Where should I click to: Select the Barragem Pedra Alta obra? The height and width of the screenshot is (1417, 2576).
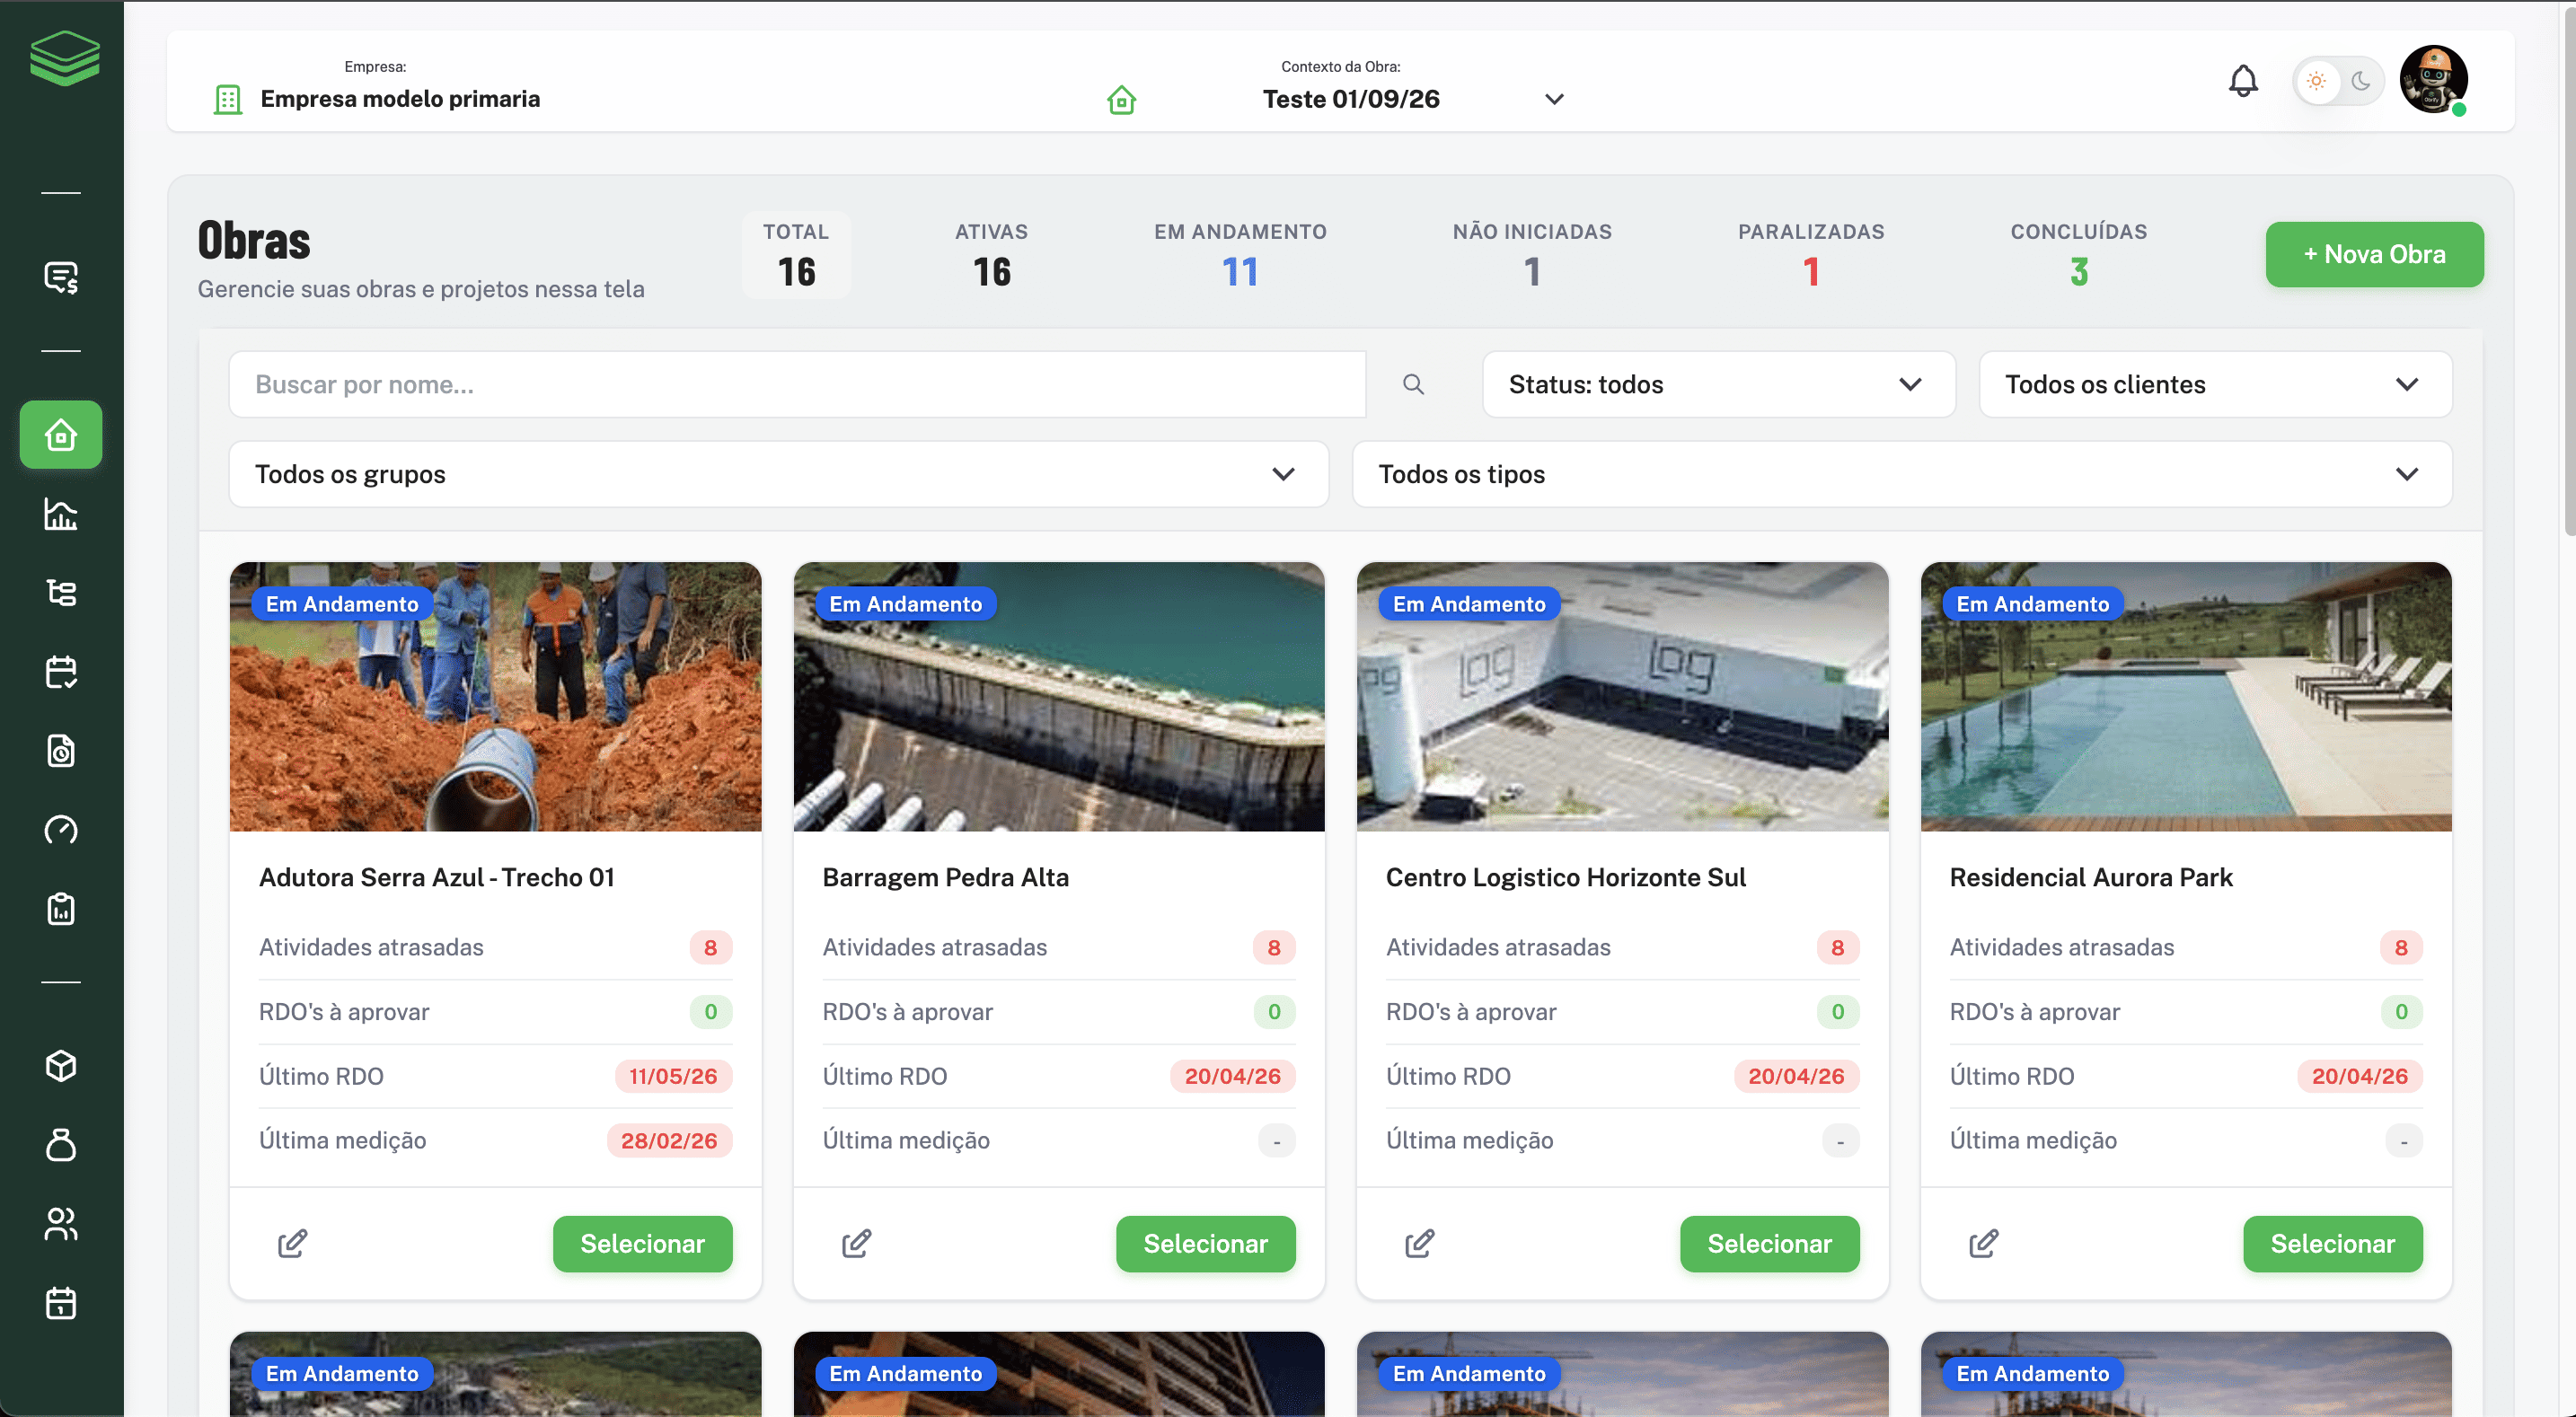coord(1206,1244)
